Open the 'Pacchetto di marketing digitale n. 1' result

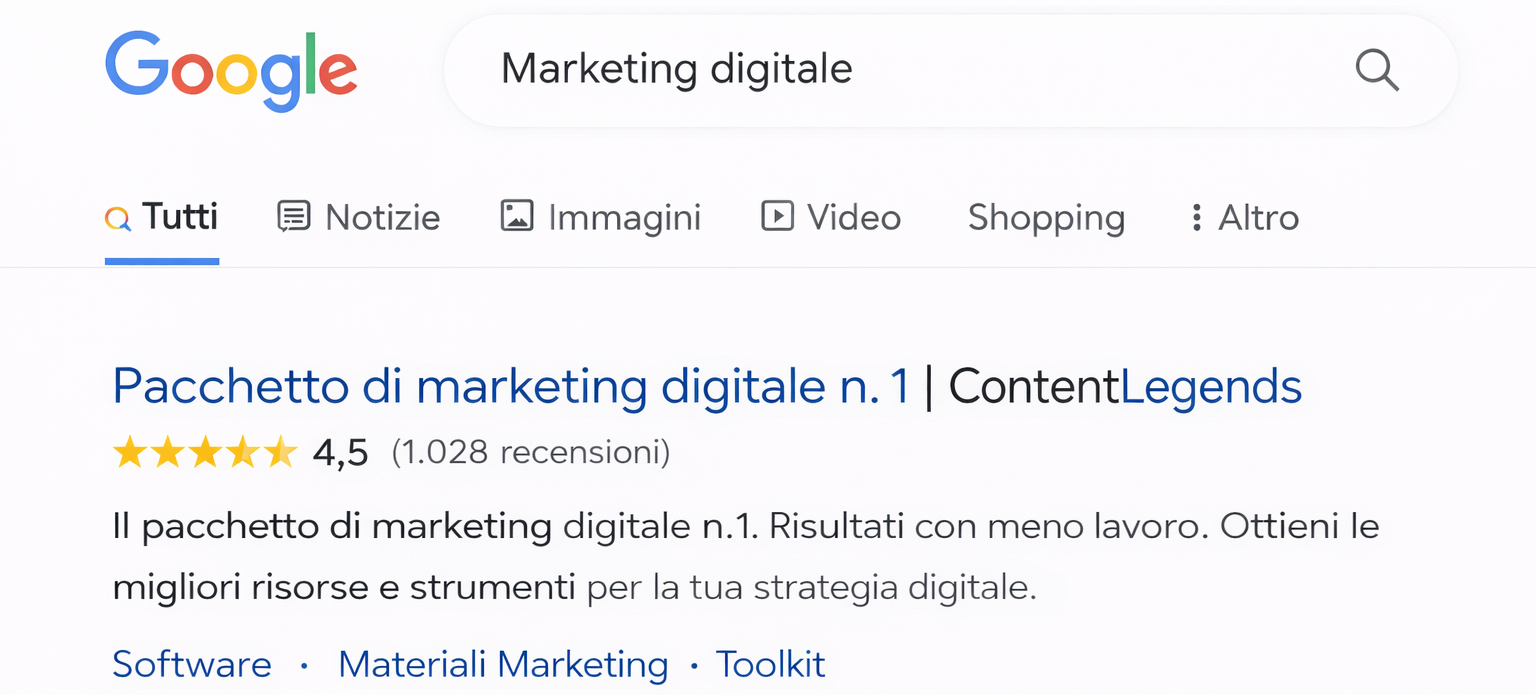pyautogui.click(x=511, y=387)
